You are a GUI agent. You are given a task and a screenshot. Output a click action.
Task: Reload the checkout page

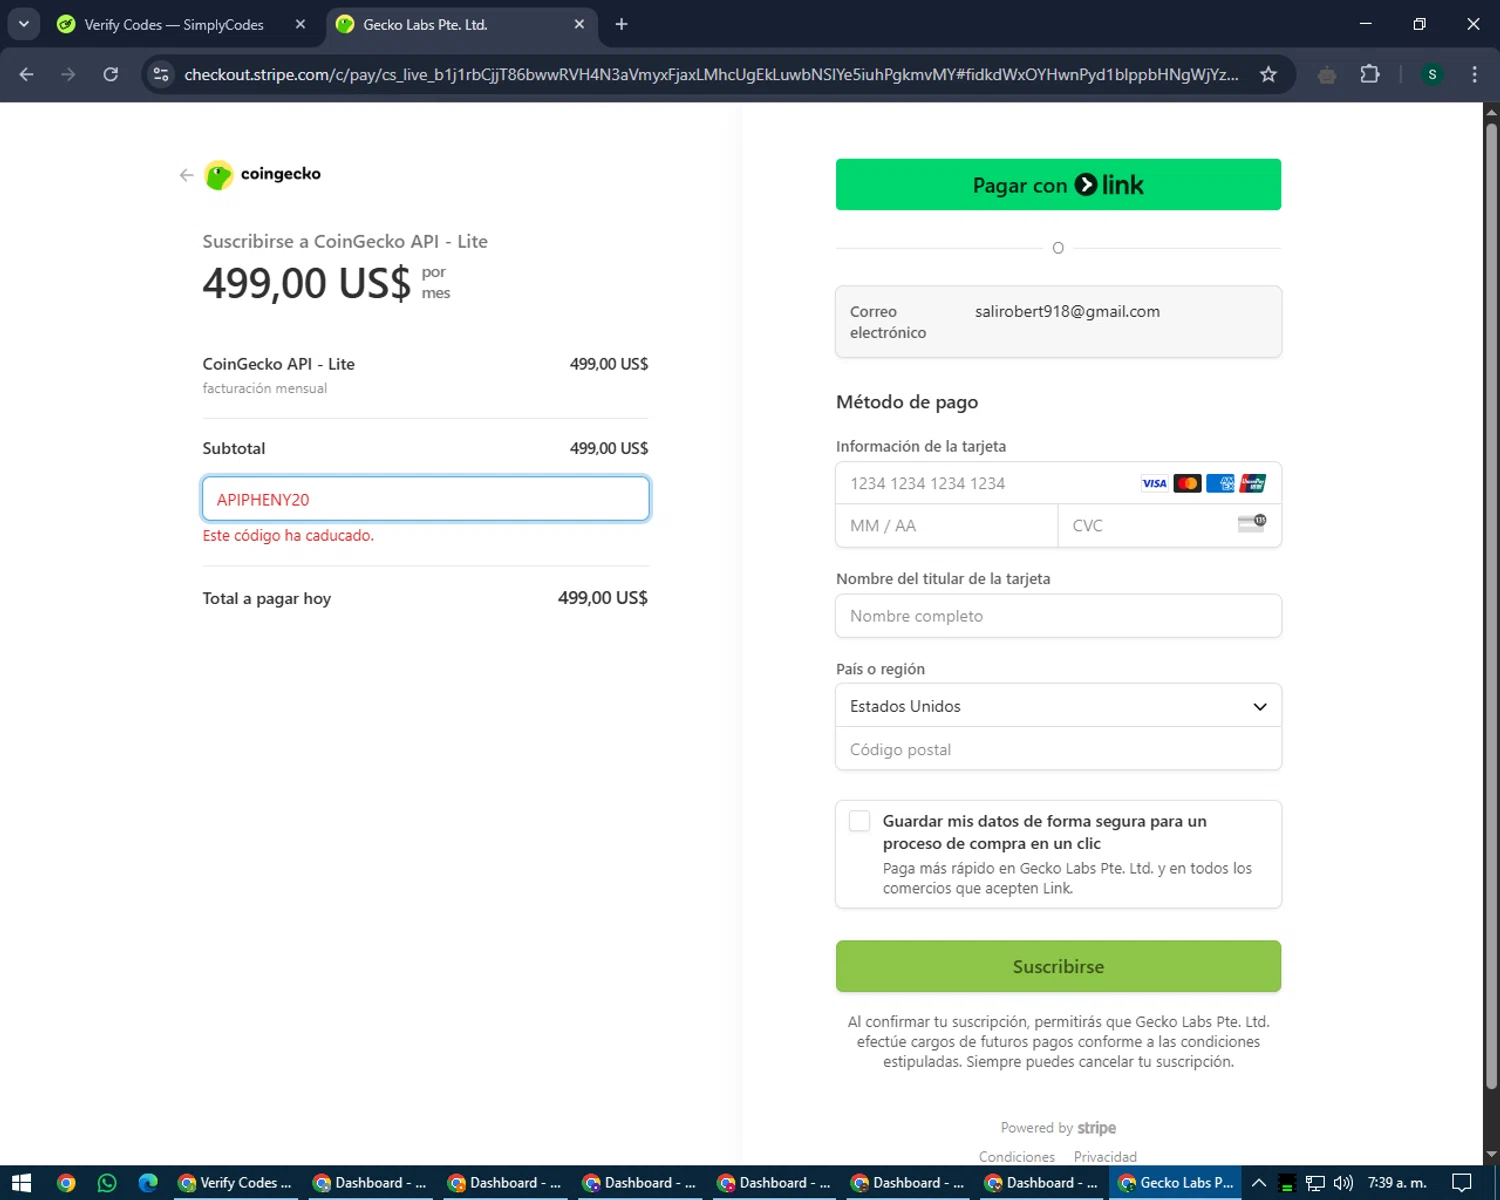[111, 74]
